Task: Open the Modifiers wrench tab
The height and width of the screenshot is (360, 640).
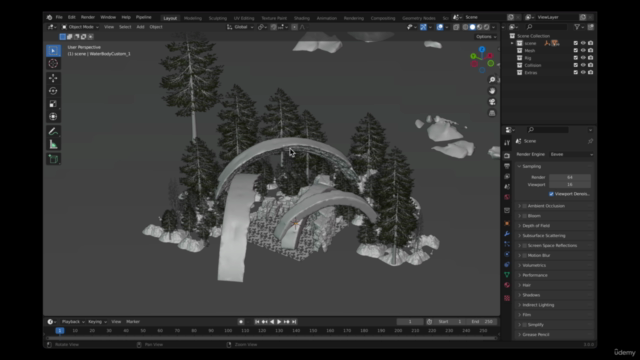Action: (507, 234)
